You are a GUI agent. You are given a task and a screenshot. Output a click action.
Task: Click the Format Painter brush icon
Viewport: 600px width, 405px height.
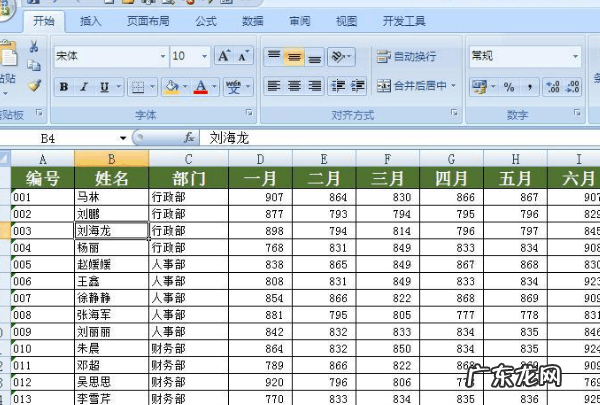point(34,87)
